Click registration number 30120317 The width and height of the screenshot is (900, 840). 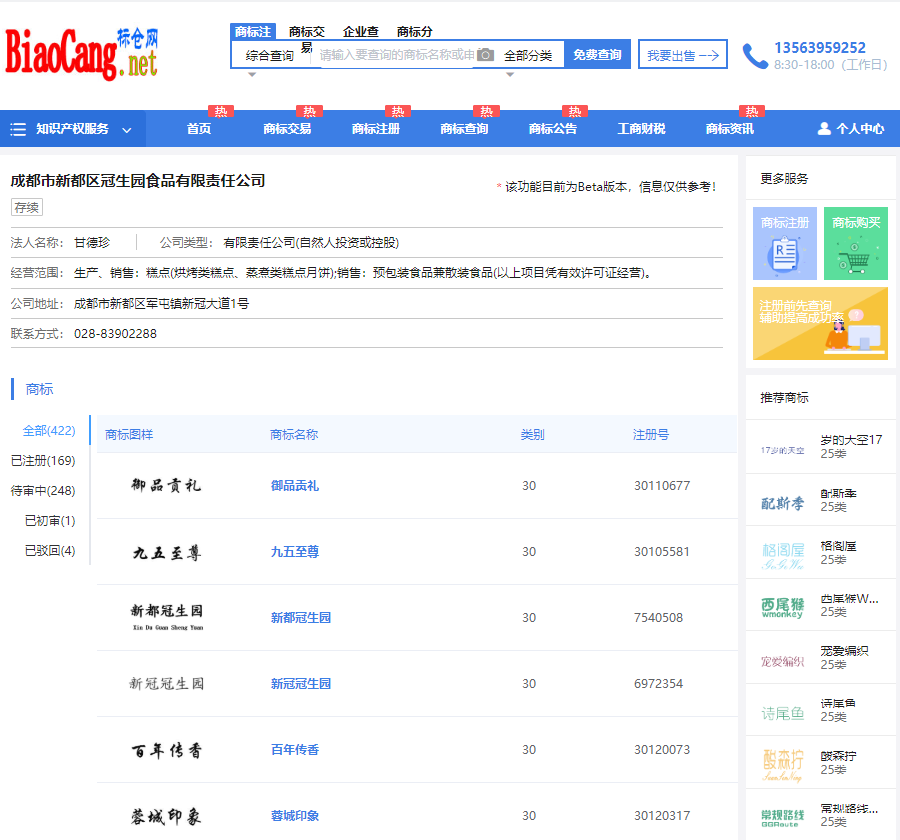pyautogui.click(x=662, y=816)
